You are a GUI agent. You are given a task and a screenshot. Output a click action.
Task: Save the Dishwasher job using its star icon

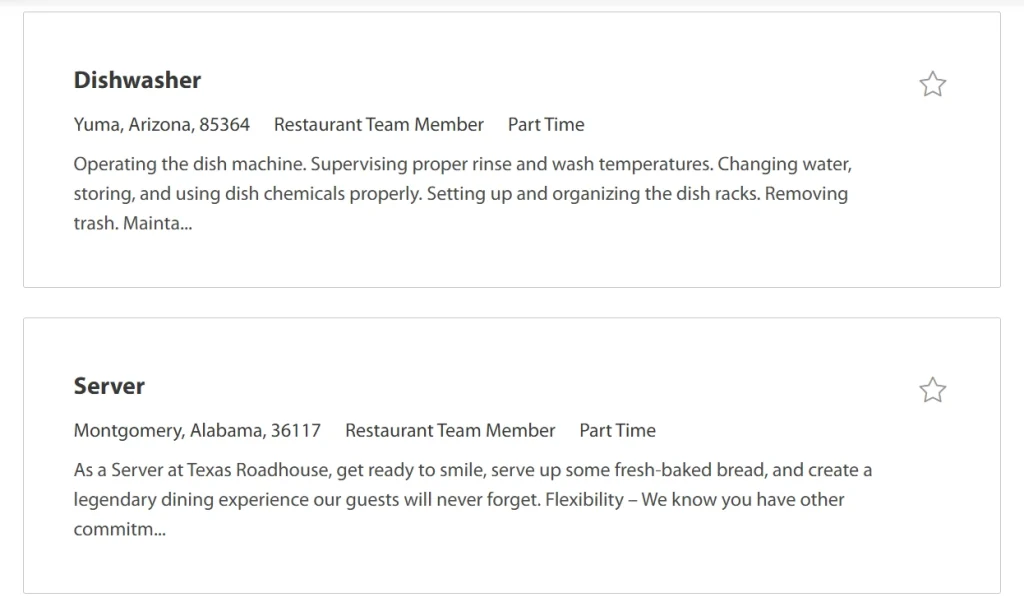point(932,84)
